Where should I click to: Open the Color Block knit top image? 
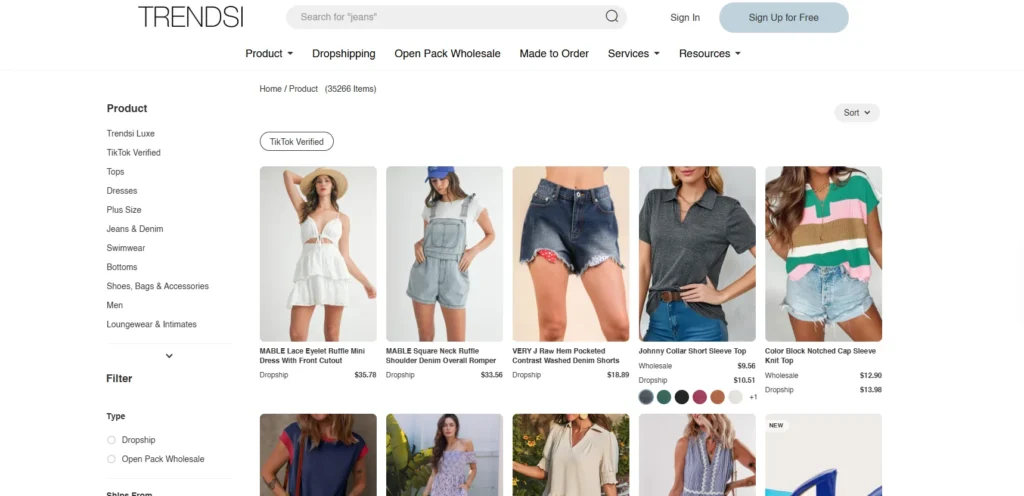tap(824, 254)
